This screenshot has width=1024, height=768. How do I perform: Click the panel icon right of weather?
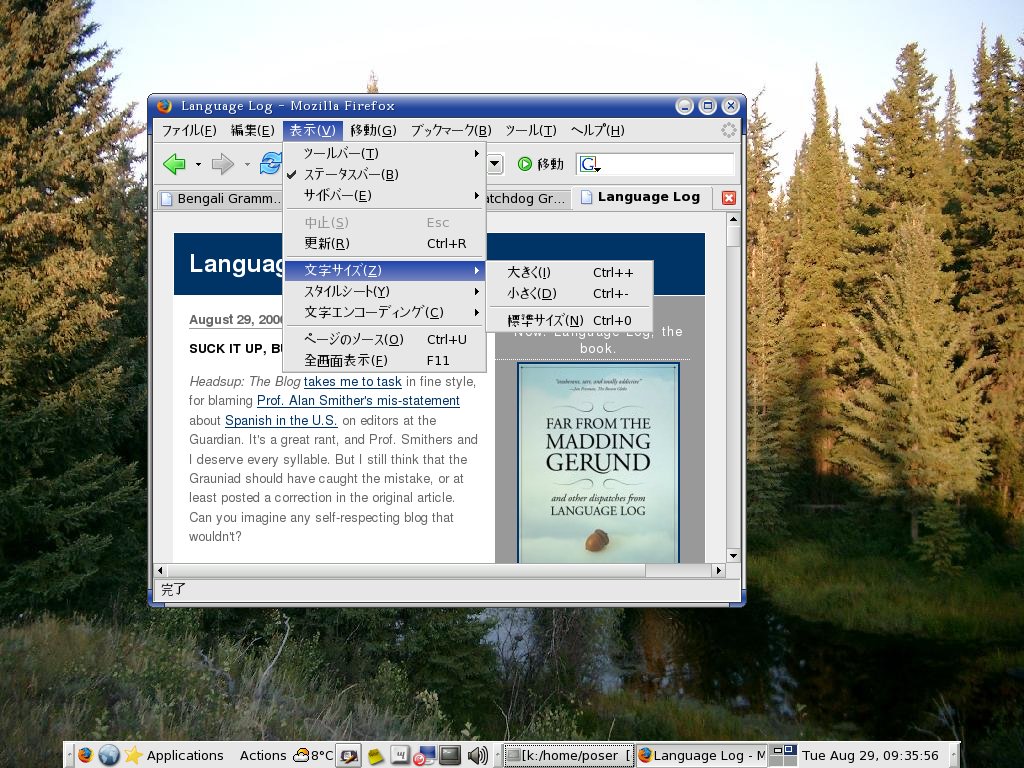(x=349, y=756)
